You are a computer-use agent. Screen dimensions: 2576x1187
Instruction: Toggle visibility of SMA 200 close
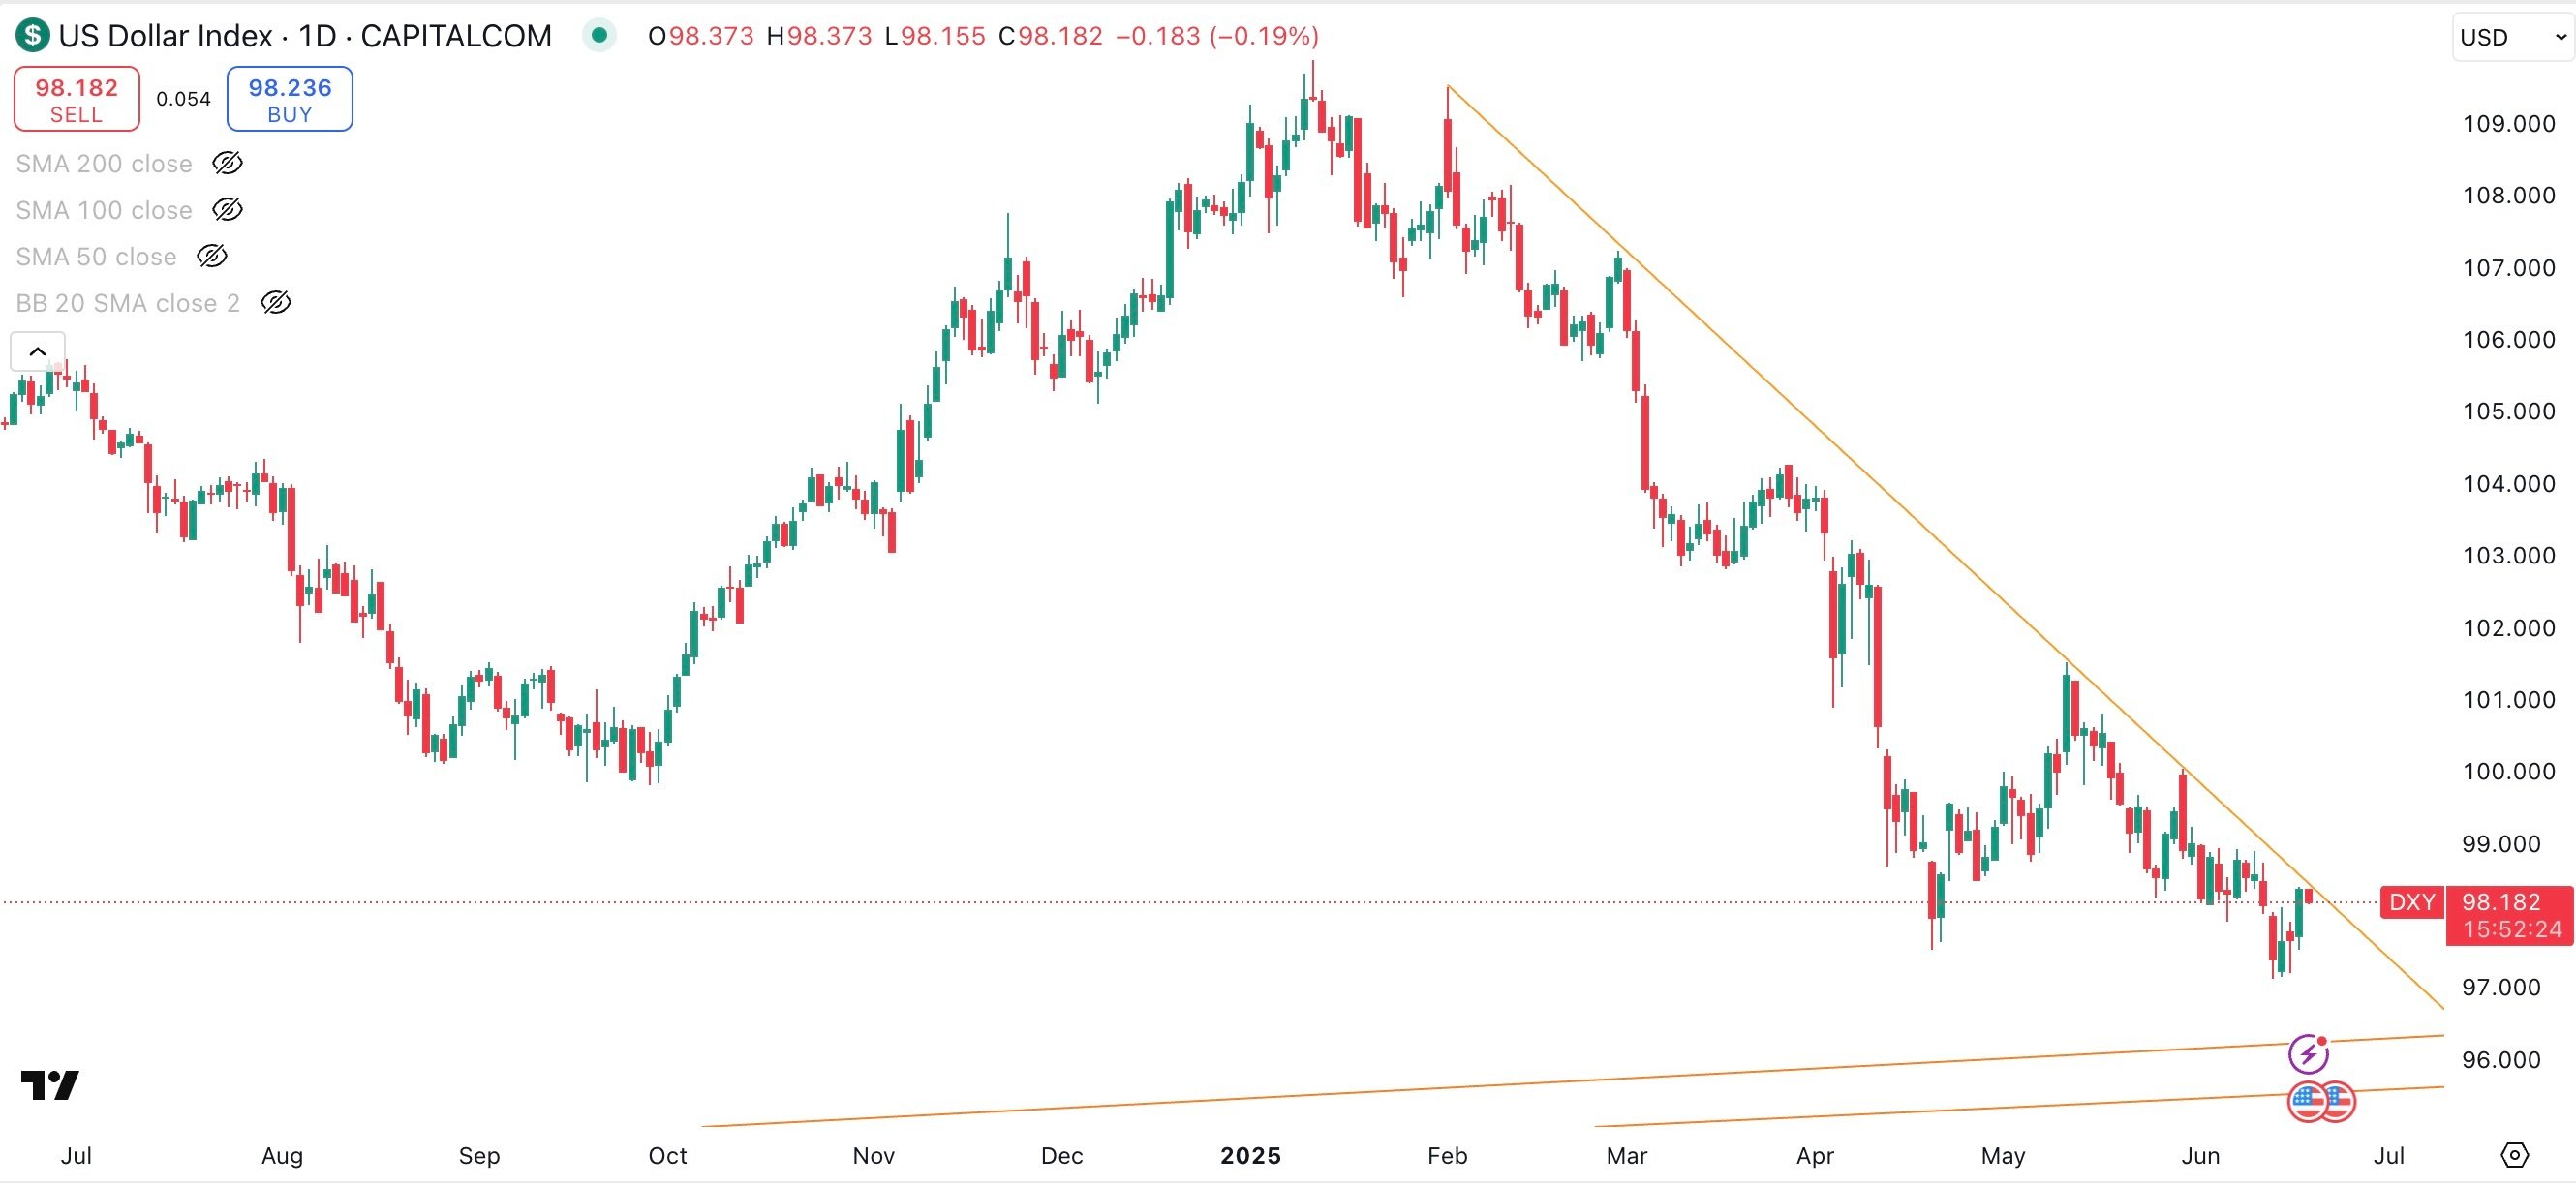[228, 164]
